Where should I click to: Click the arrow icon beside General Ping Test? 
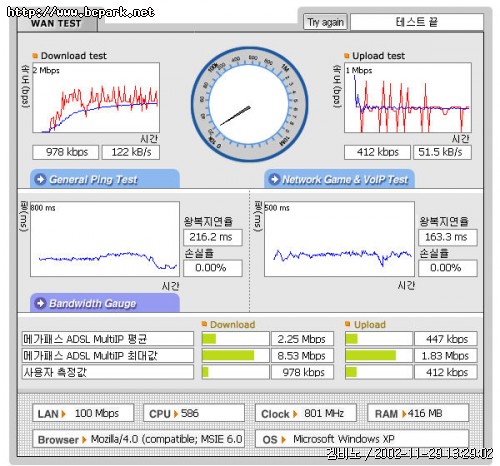pyautogui.click(x=40, y=179)
